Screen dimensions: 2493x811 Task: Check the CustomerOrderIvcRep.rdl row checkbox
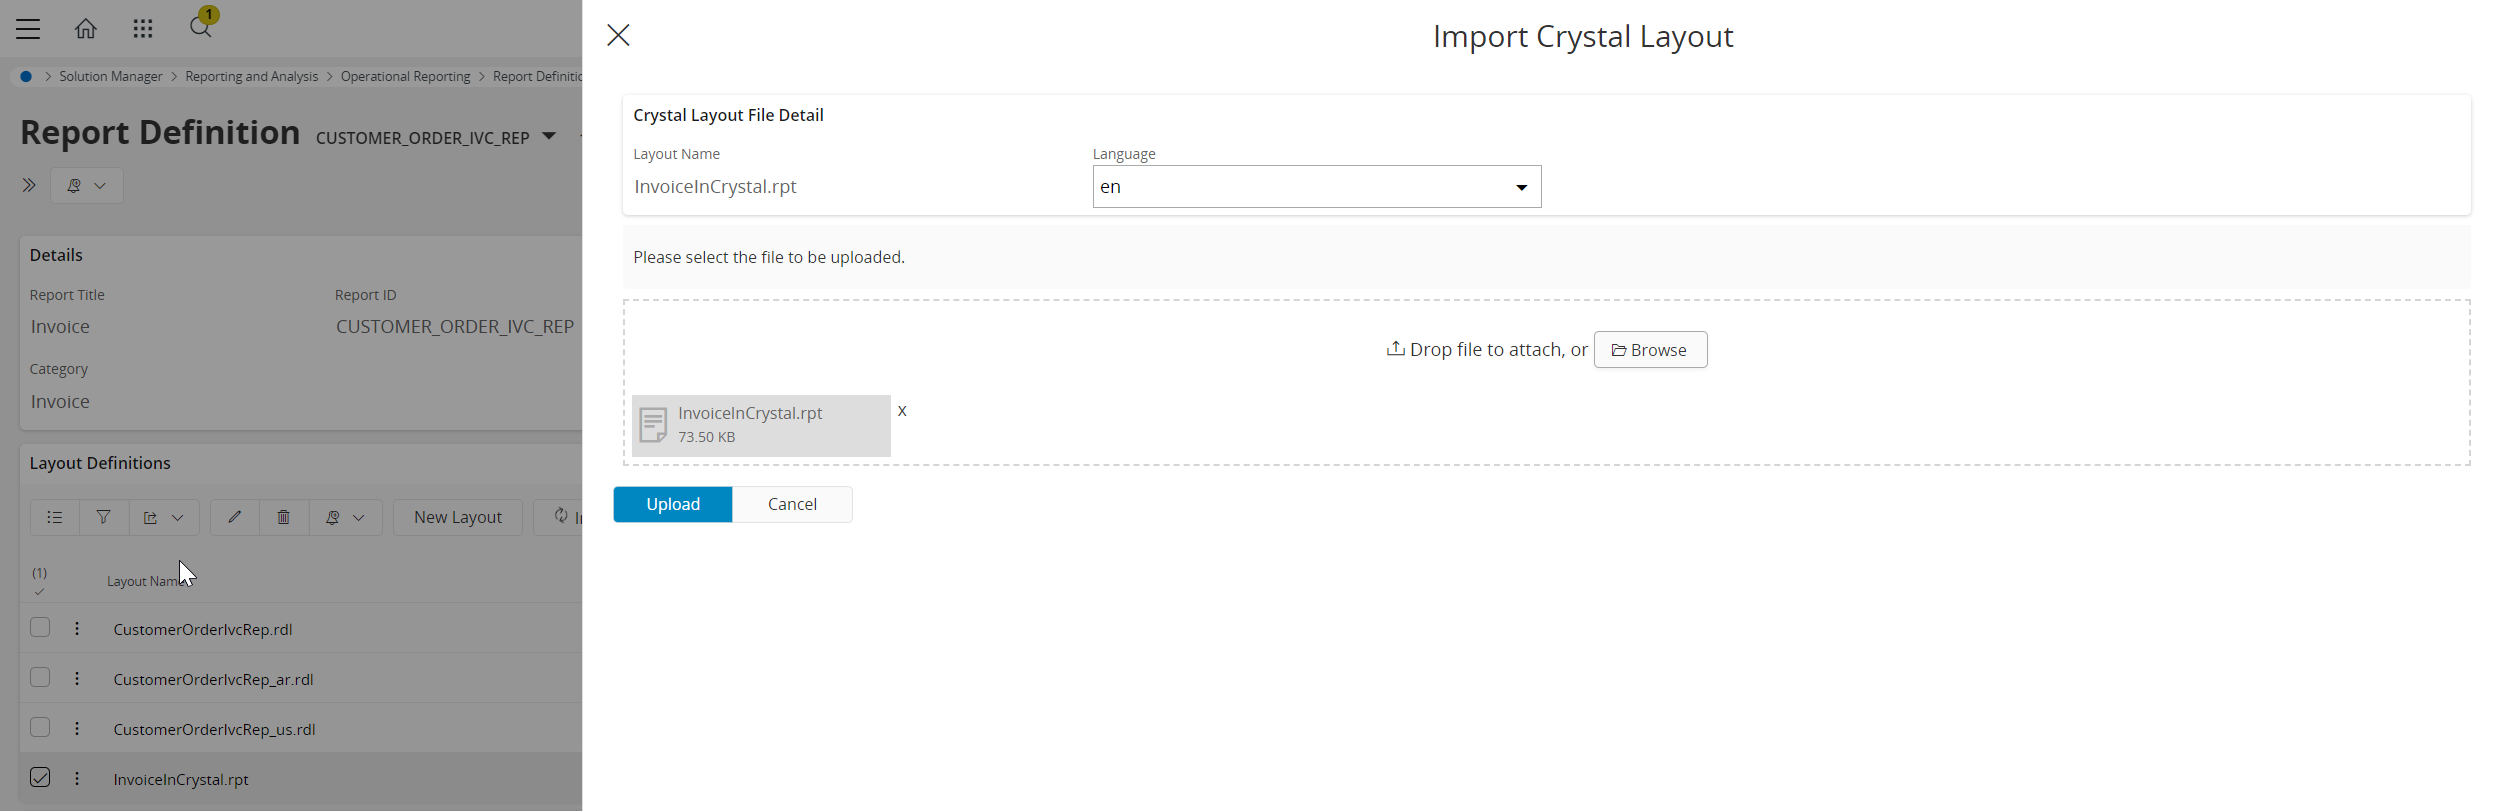40,628
